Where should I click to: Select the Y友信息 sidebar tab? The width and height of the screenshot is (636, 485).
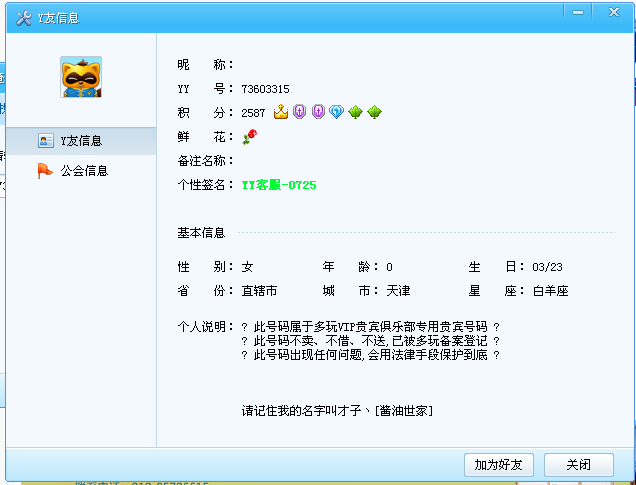pyautogui.click(x=81, y=141)
